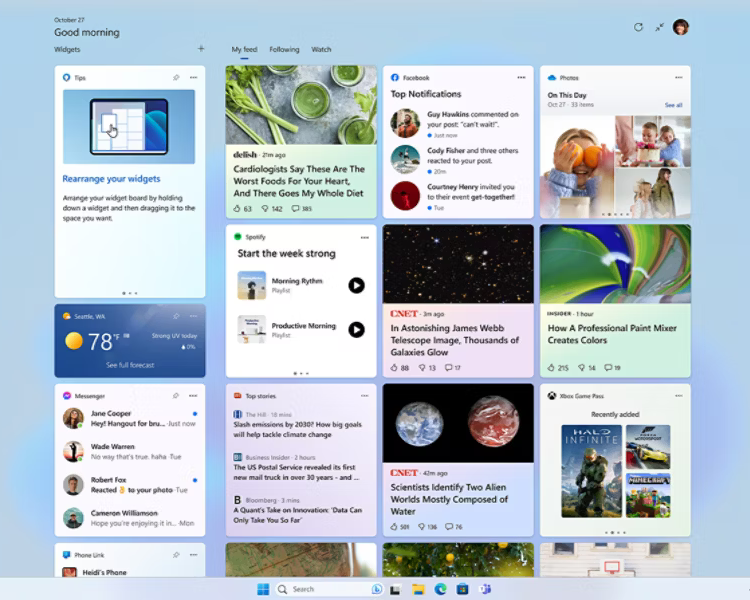750x600 pixels.
Task: Pin the Seattle weather widget
Action: click(176, 316)
